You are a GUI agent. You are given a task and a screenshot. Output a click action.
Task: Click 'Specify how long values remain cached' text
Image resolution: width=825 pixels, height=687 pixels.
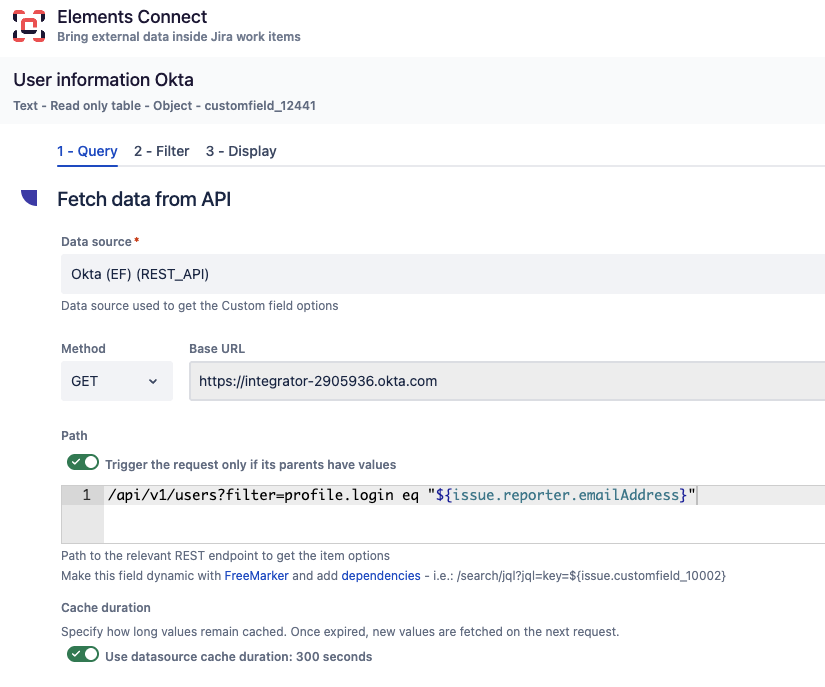[x=340, y=631]
